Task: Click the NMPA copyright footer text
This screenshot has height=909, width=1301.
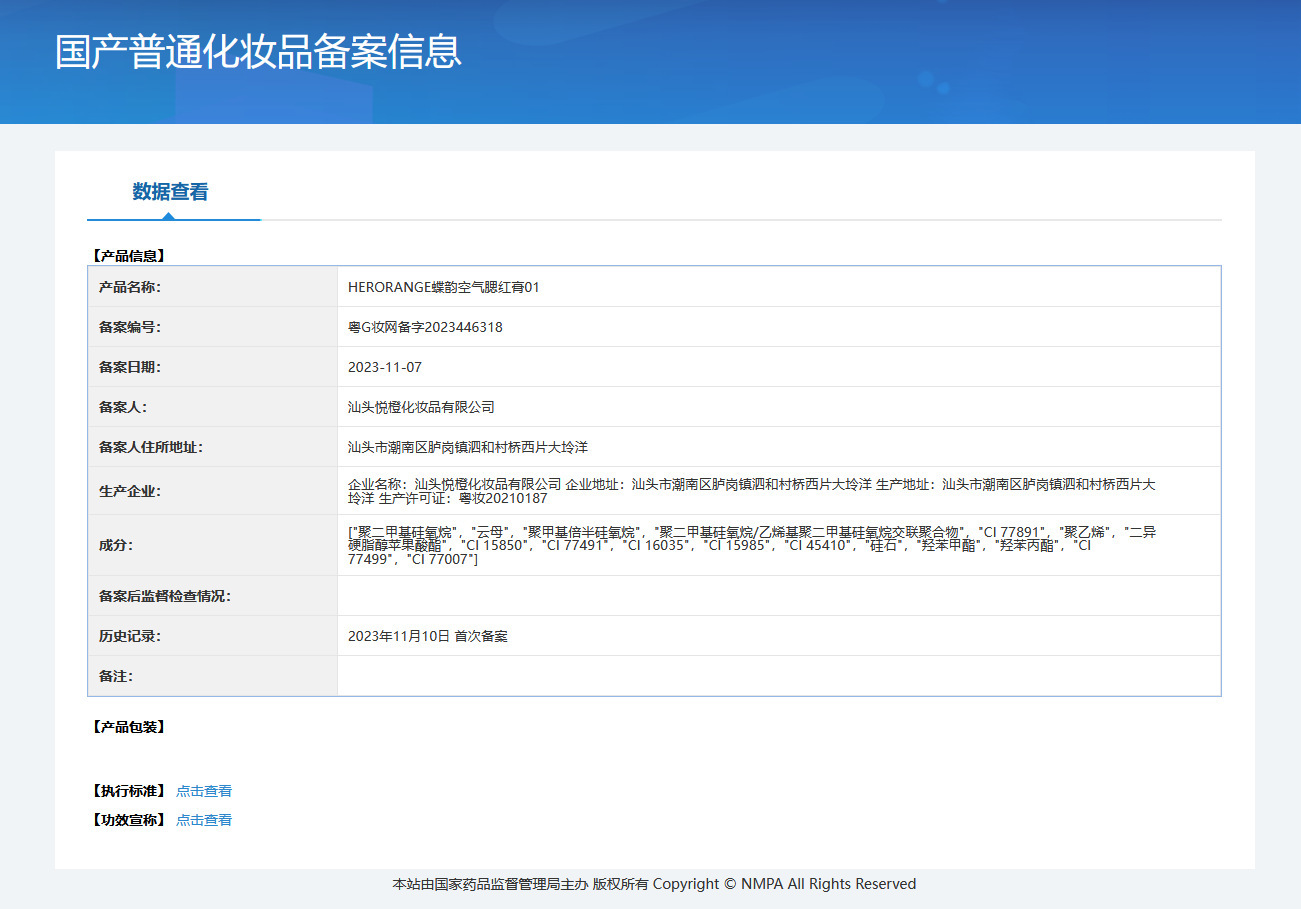Action: pos(654,884)
